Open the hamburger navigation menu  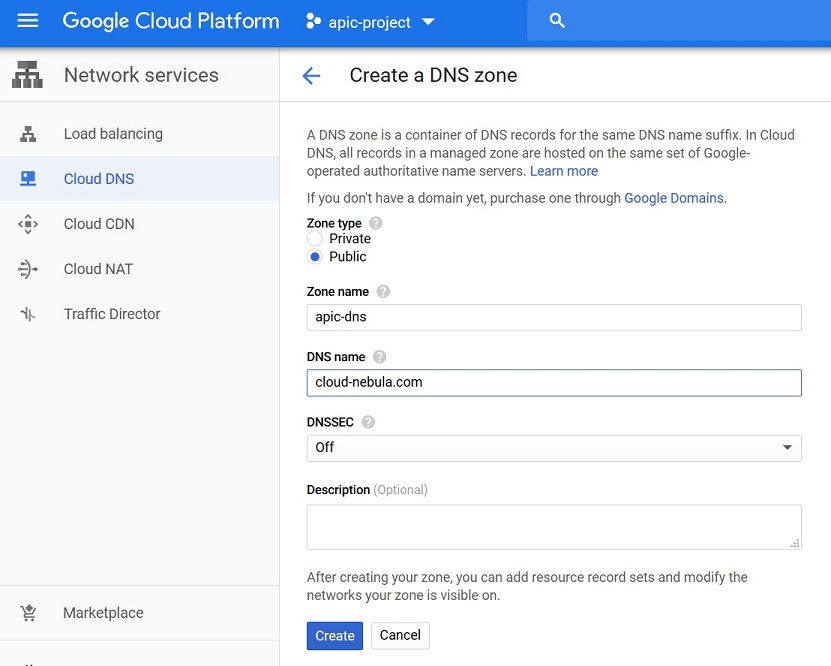(28, 21)
